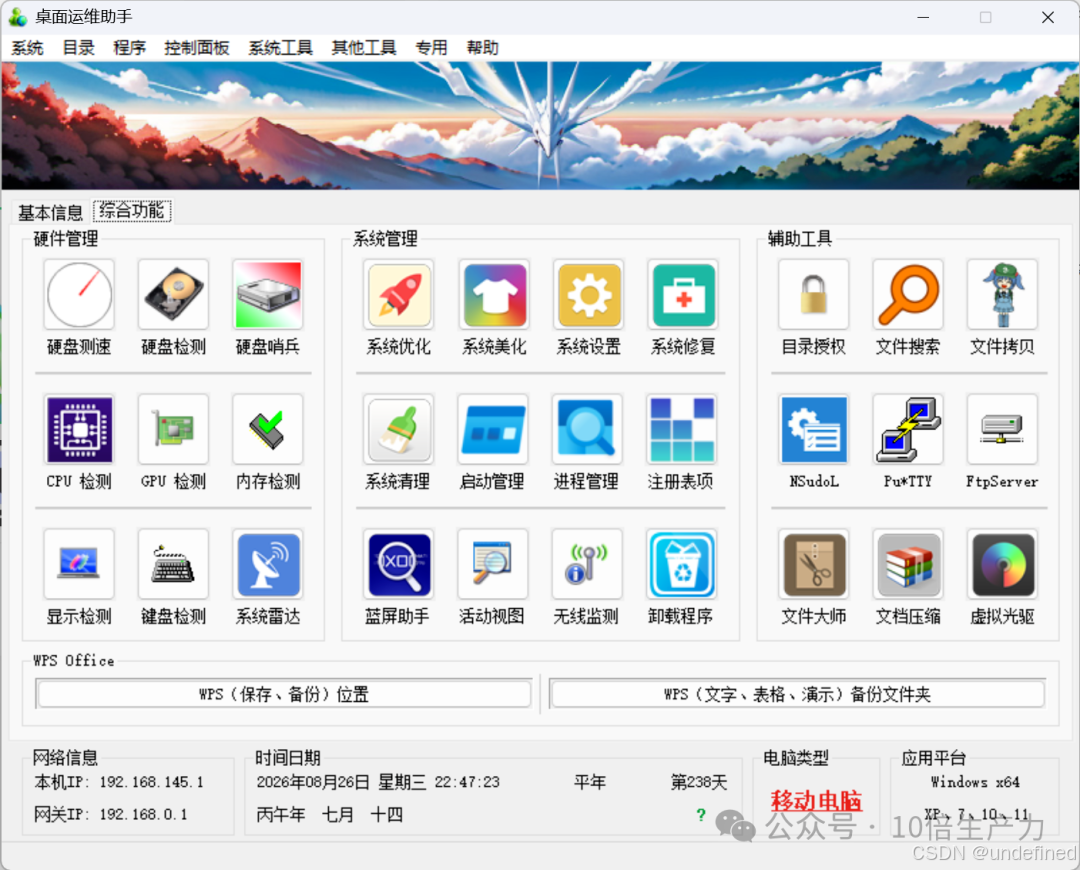This screenshot has width=1080, height=870.
Task: Click 卸载程序 recycle bin icon
Action: [x=683, y=565]
